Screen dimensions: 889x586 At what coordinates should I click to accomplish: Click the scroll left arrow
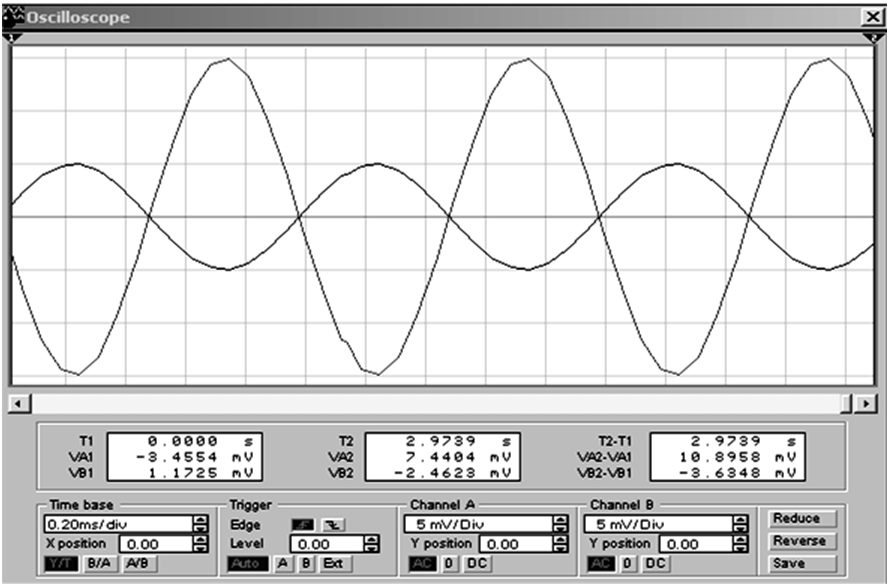(19, 404)
